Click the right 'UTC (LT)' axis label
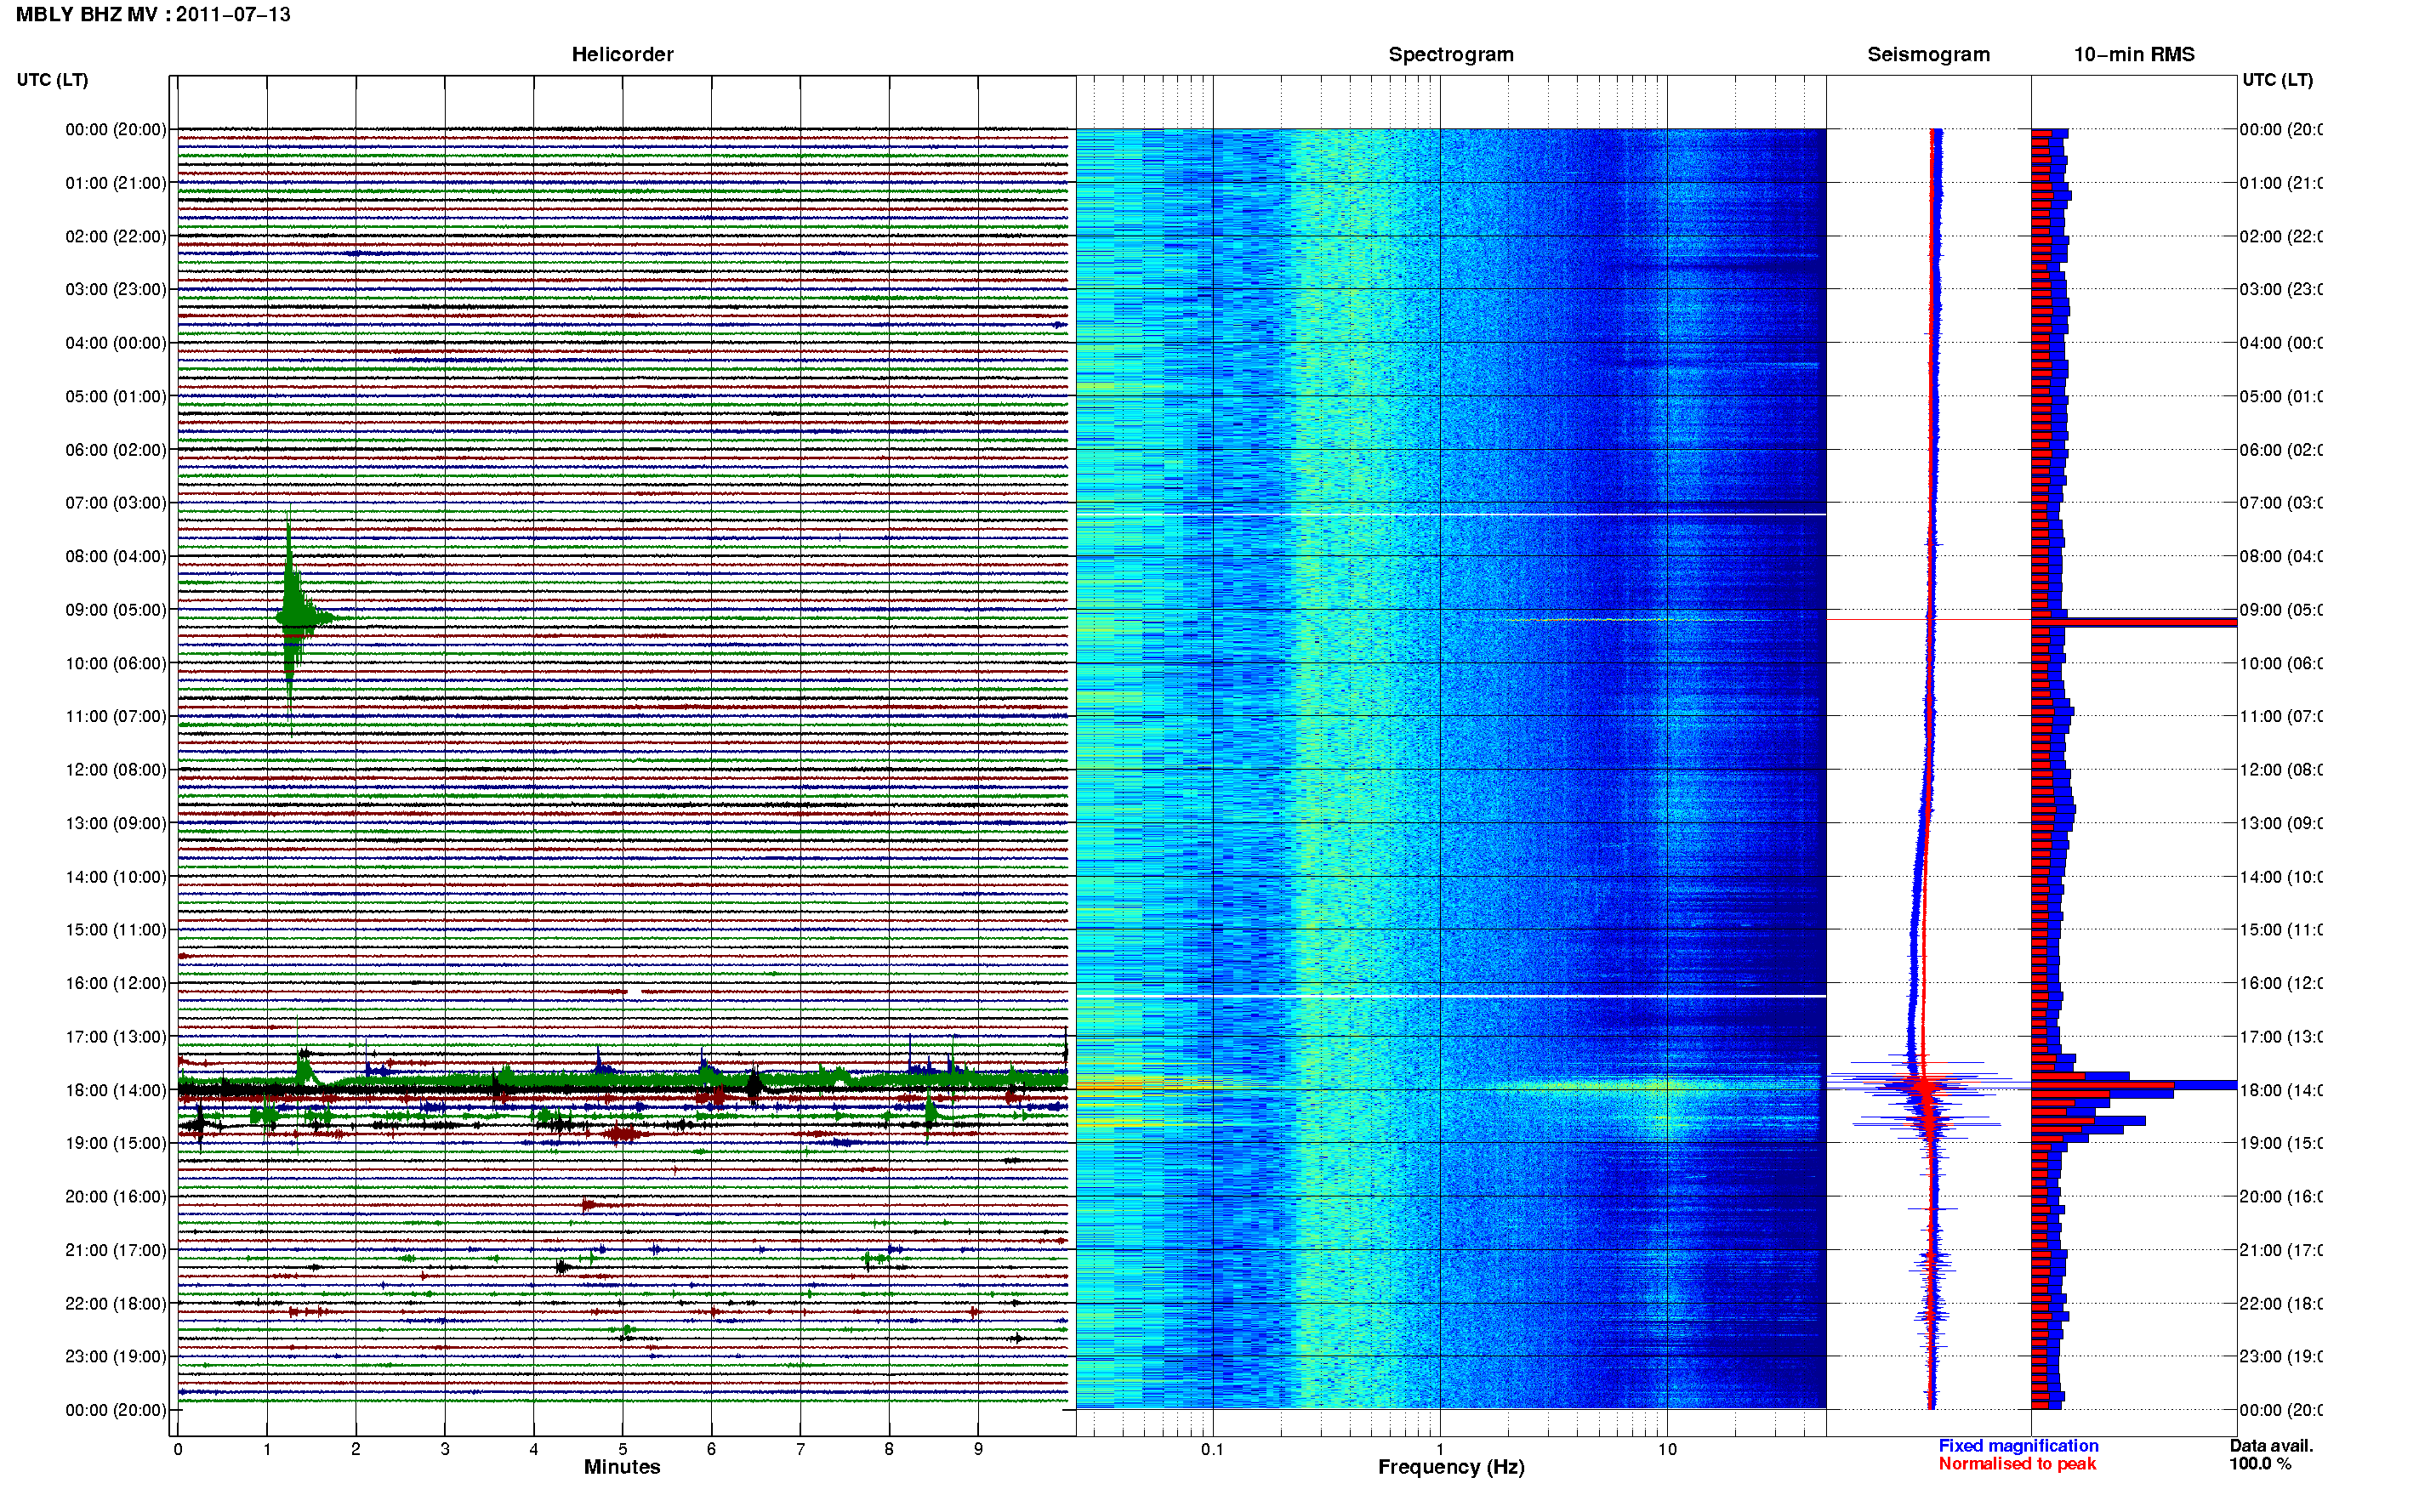Image resolution: width=2419 pixels, height=1512 pixels. (2277, 80)
